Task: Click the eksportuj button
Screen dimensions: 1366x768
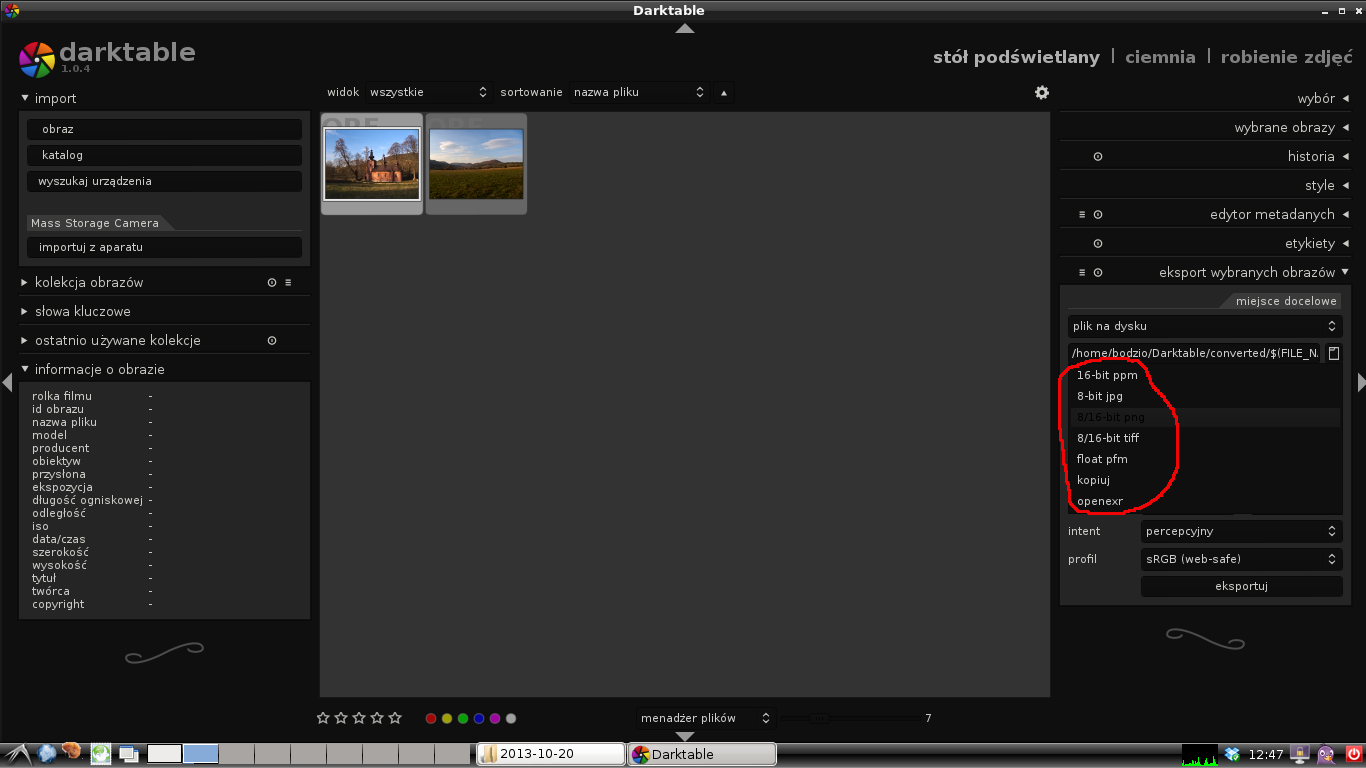Action: [x=1240, y=586]
